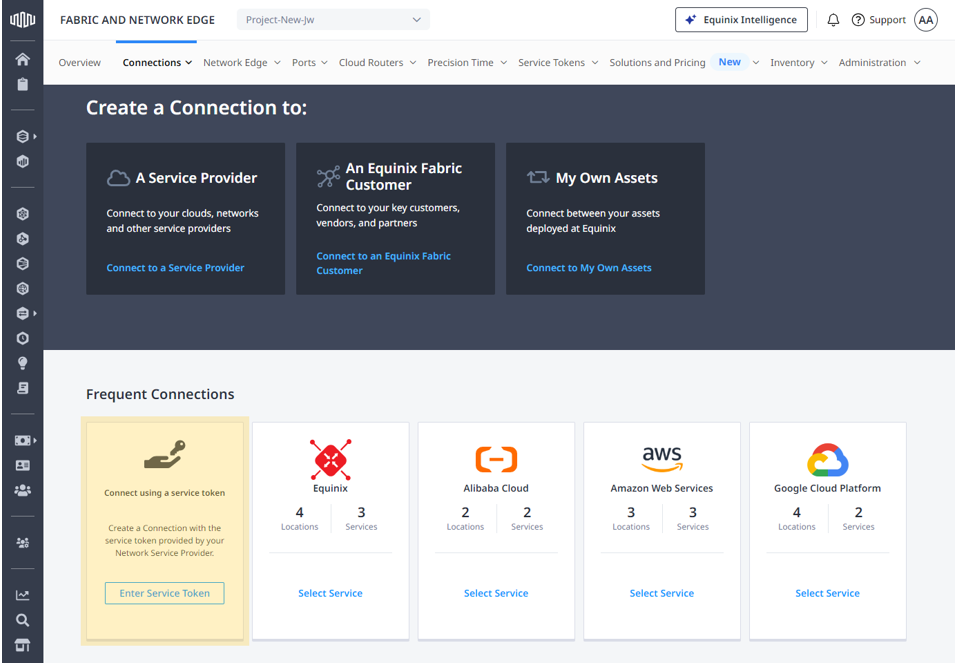Open the Connections menu tab
This screenshot has height=671, width=957.
[158, 62]
